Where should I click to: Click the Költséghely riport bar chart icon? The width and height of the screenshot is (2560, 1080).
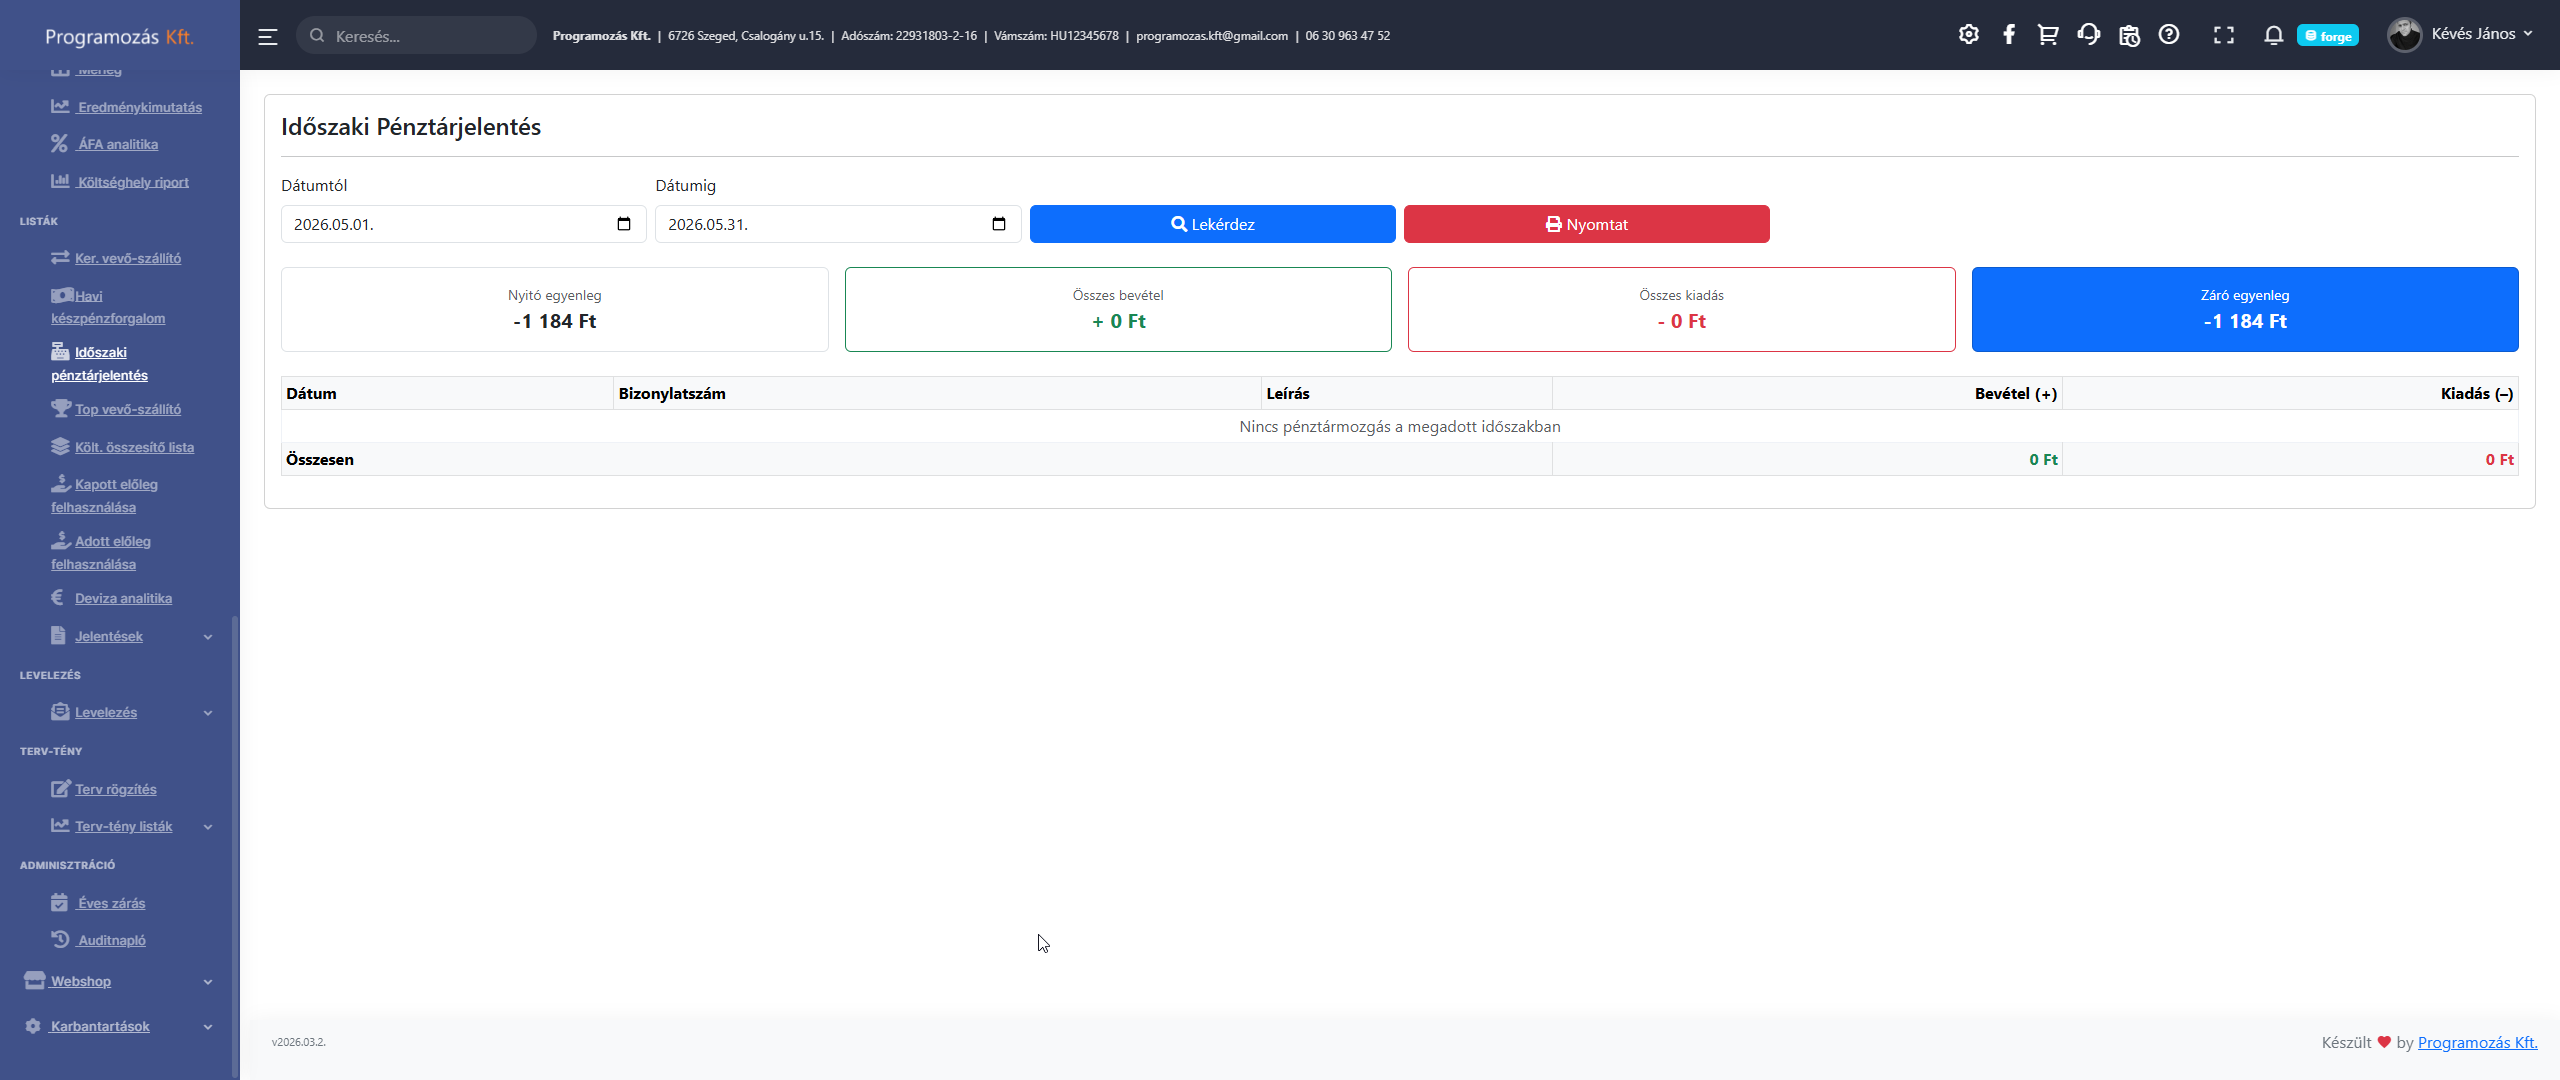[x=60, y=181]
